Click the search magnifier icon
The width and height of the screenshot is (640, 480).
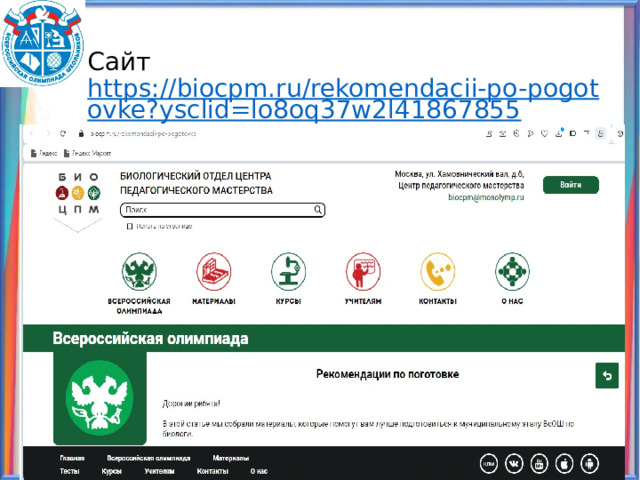[x=318, y=210]
